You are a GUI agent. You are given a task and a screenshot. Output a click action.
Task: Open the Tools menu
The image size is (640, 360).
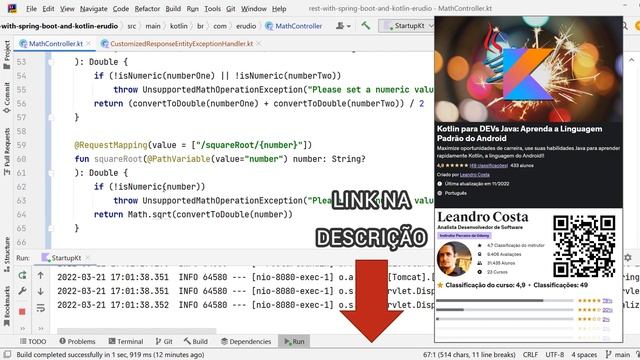pyautogui.click(x=212, y=9)
